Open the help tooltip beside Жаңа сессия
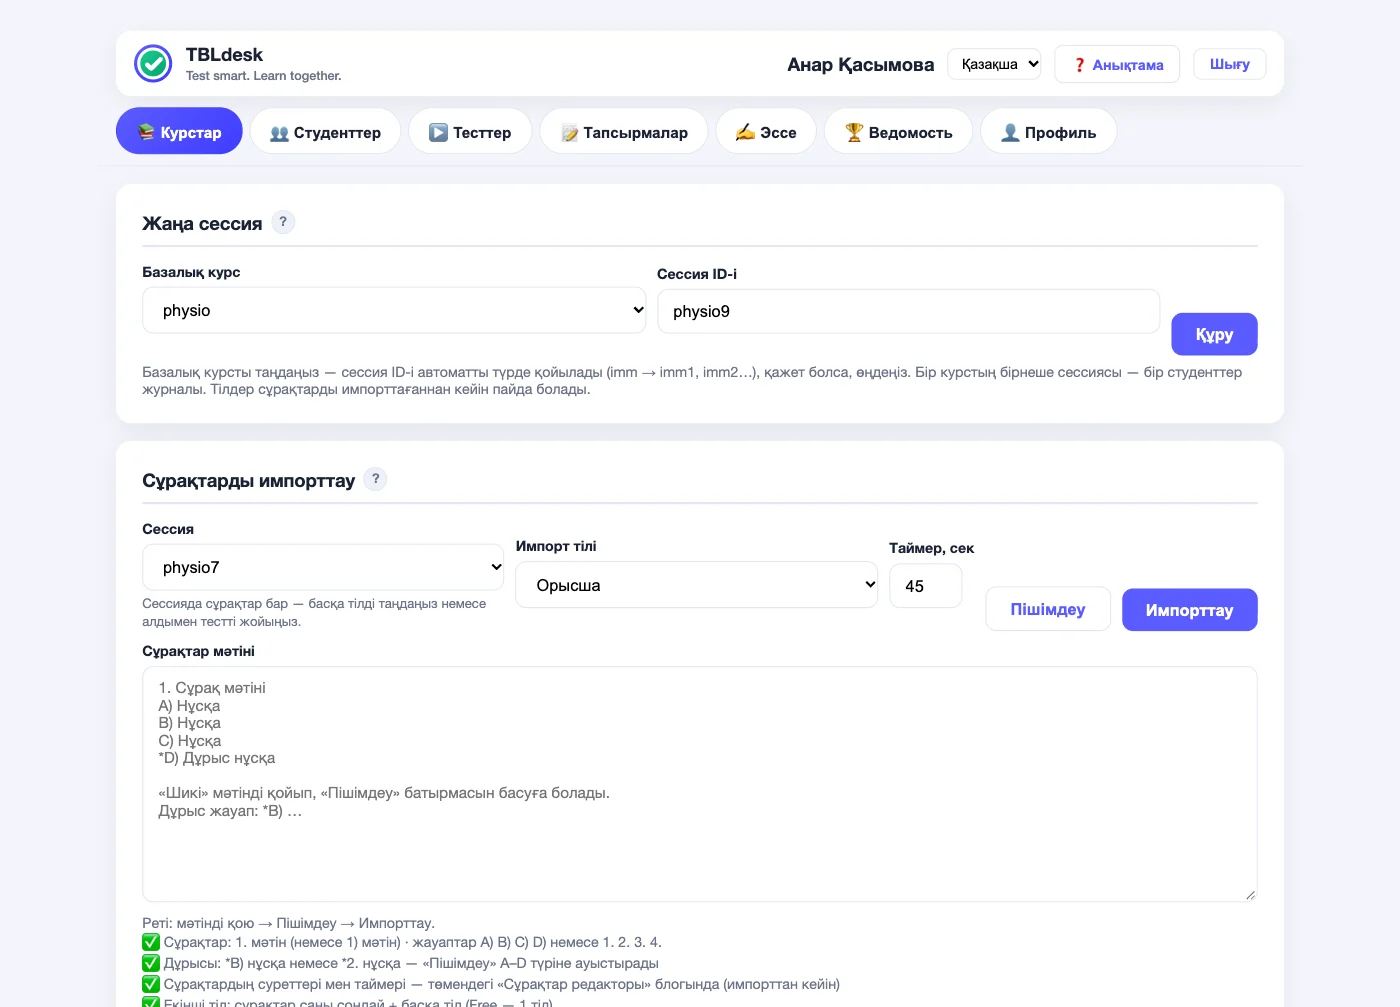This screenshot has height=1007, width=1400. pyautogui.click(x=283, y=222)
